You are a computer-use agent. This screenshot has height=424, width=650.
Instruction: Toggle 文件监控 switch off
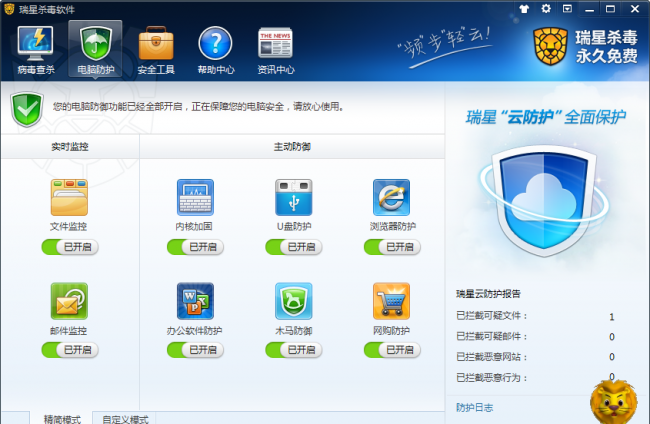[x=70, y=247]
